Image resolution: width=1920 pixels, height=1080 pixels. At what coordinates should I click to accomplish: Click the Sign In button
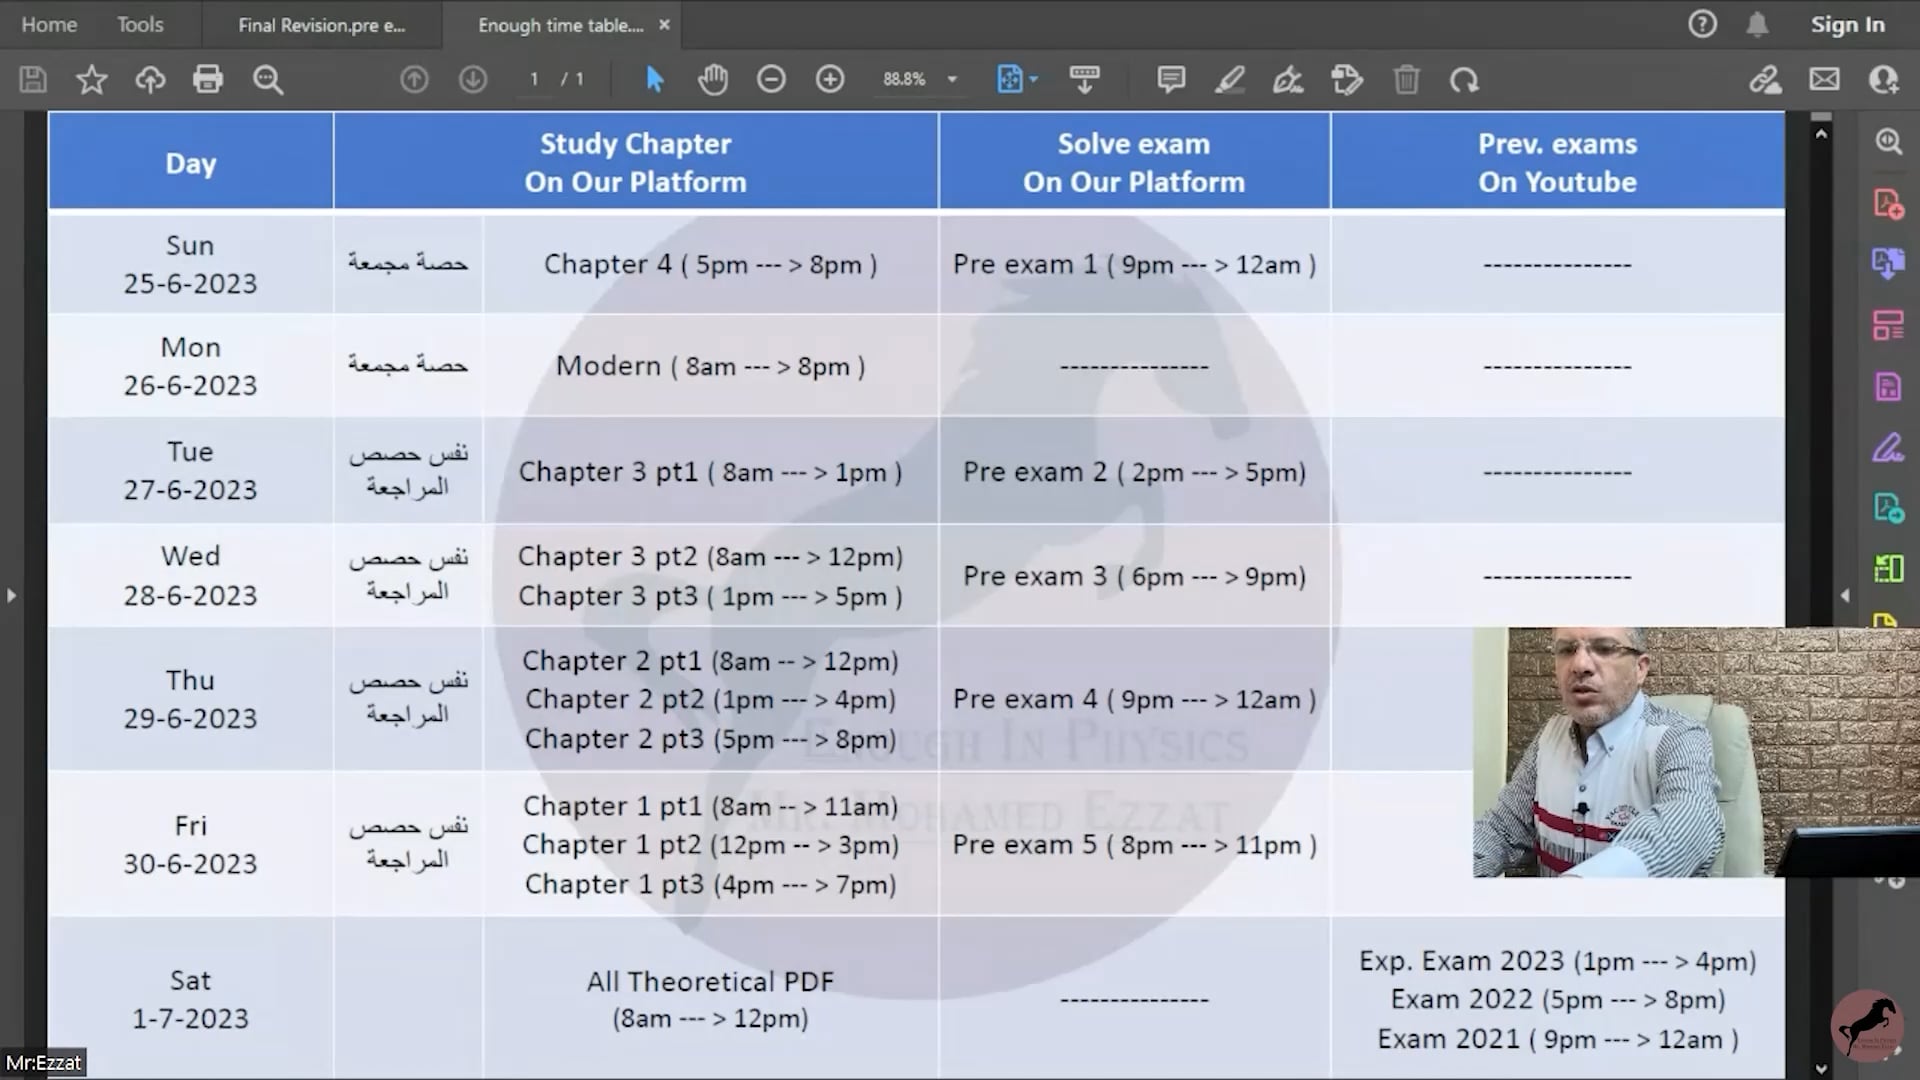pyautogui.click(x=1847, y=24)
